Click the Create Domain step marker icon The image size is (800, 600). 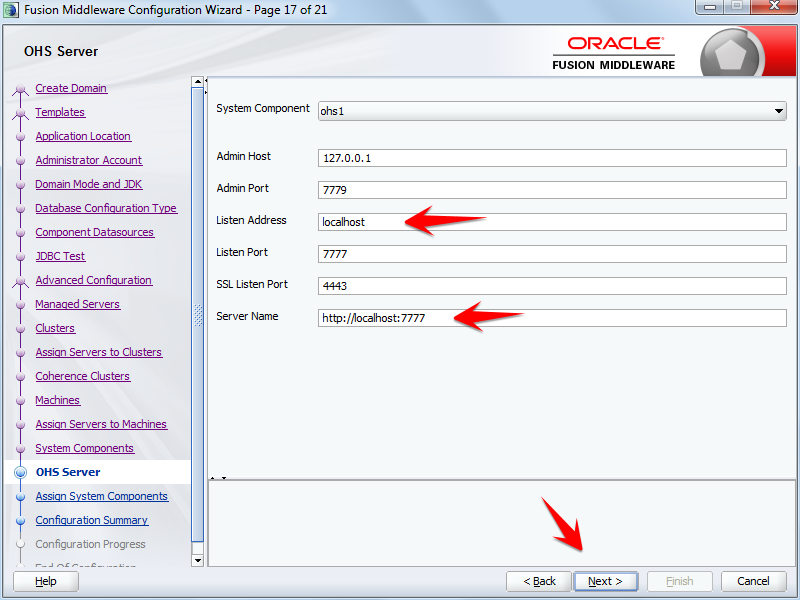point(20,88)
